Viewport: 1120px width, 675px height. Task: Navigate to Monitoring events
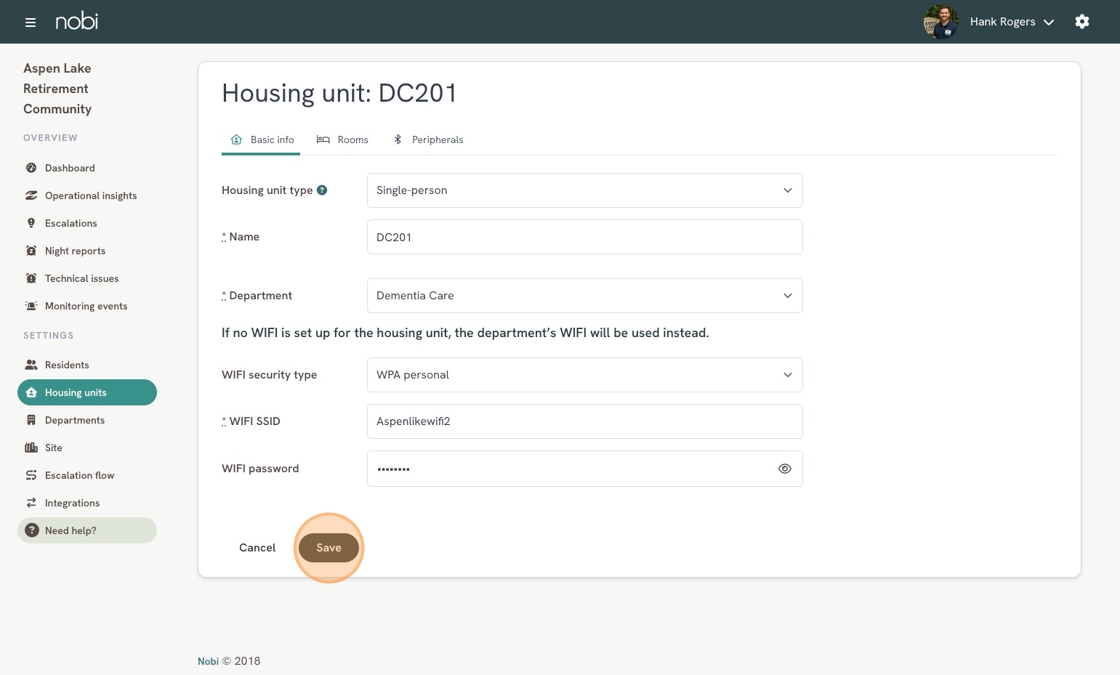85,306
